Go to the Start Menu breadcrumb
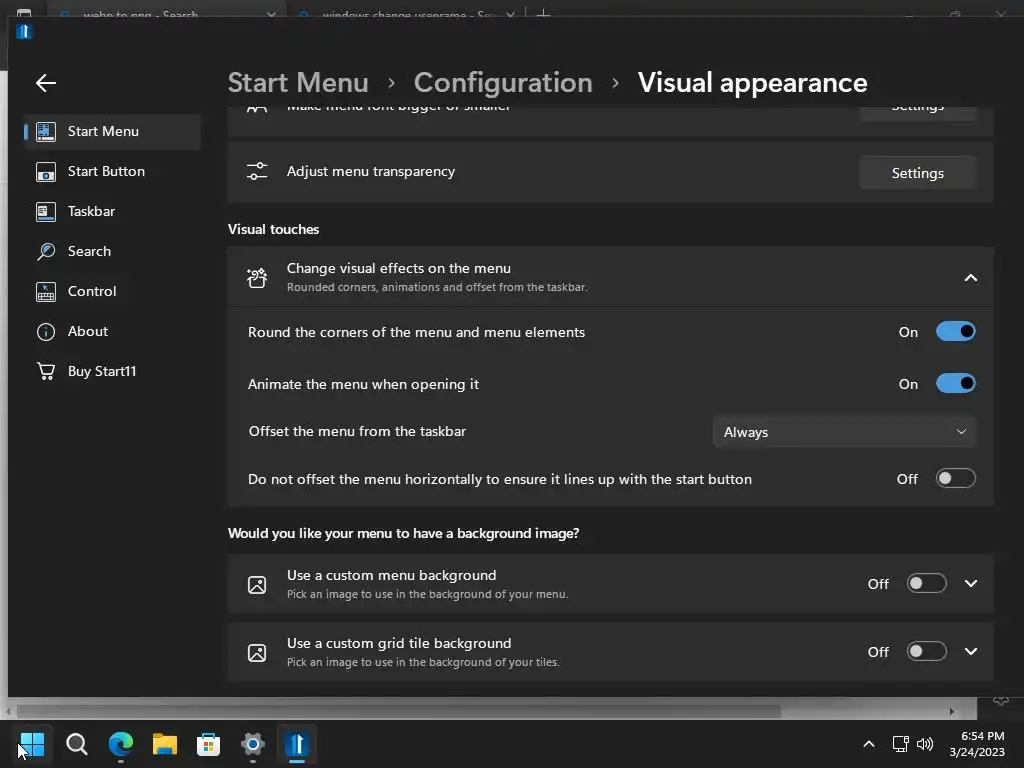The image size is (1024, 768). tap(298, 83)
